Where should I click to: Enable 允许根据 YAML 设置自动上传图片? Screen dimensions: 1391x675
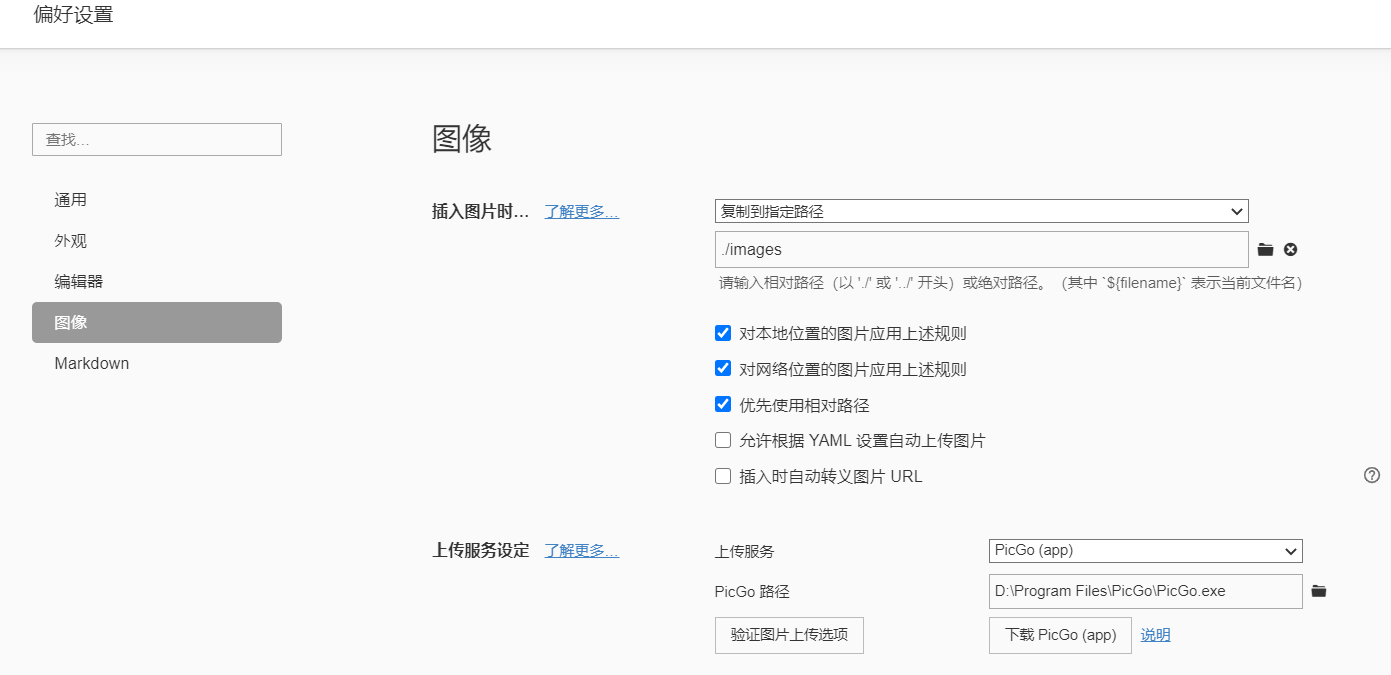723,440
